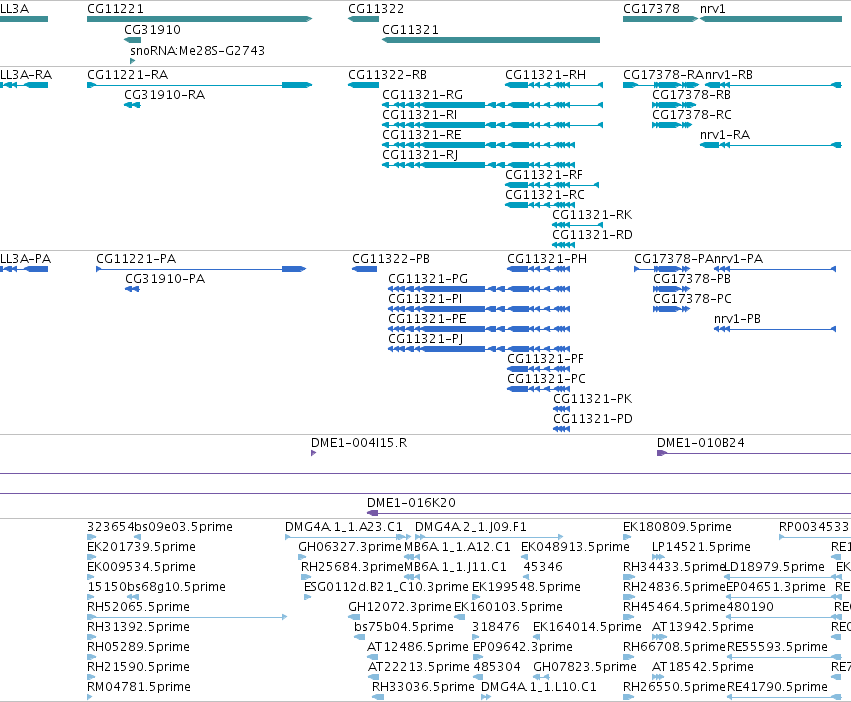Click protein CG11321-PI
This screenshot has height=702, width=851.
coord(426,299)
